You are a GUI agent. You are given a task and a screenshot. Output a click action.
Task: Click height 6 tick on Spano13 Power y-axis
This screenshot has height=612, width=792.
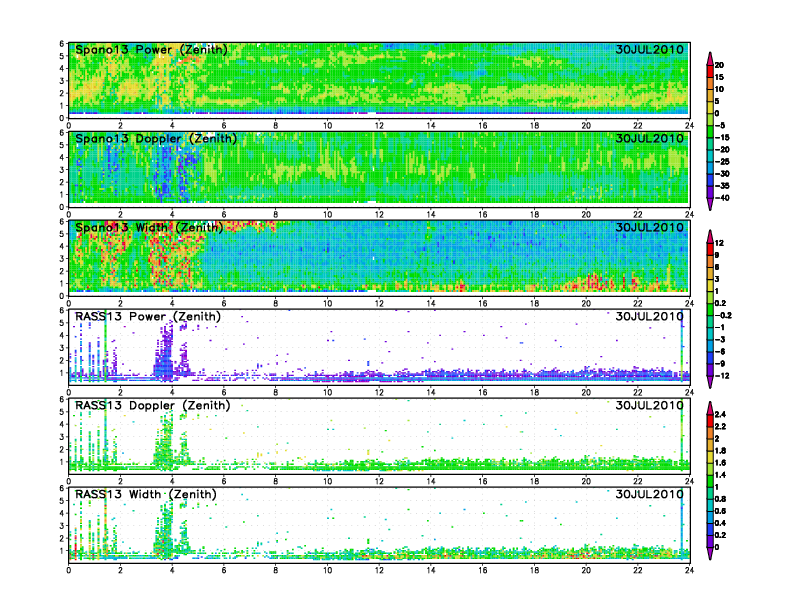pyautogui.click(x=62, y=43)
